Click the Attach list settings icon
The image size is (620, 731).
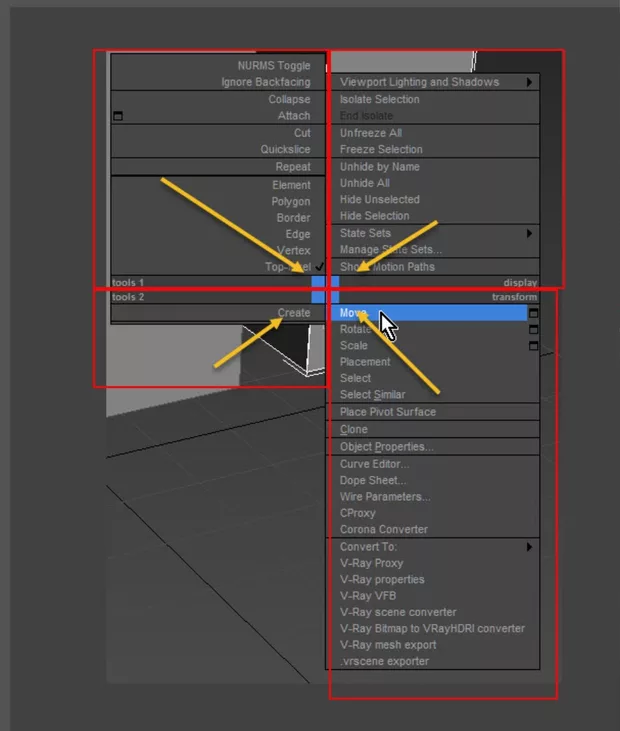[118, 116]
